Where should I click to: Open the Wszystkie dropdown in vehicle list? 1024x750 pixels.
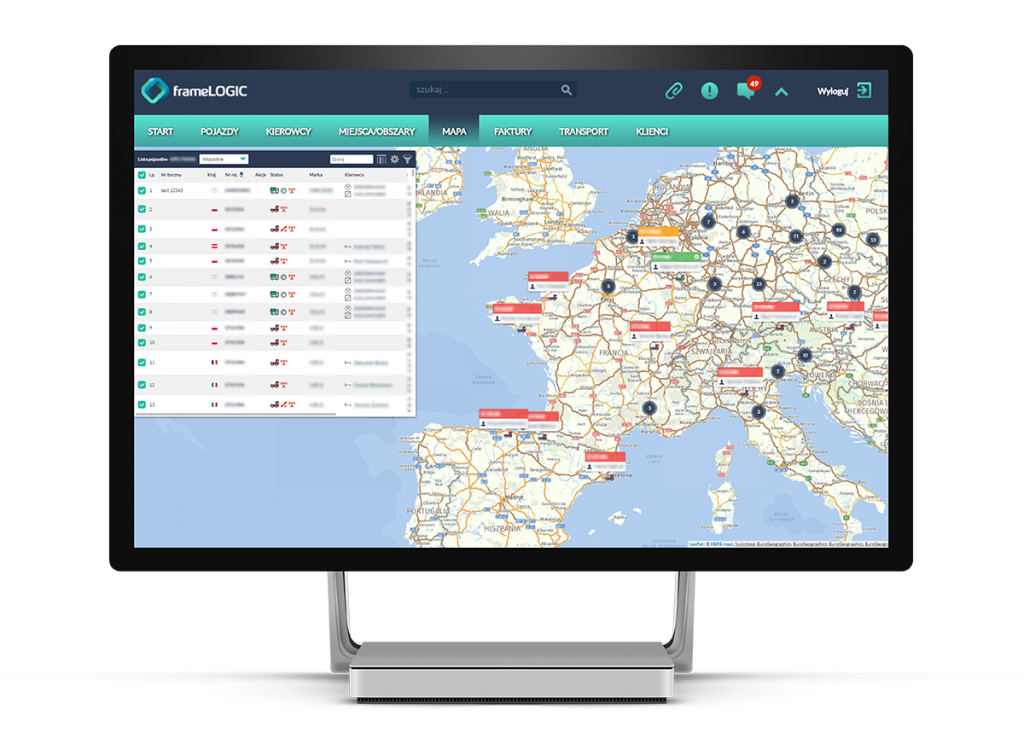pyautogui.click(x=223, y=159)
